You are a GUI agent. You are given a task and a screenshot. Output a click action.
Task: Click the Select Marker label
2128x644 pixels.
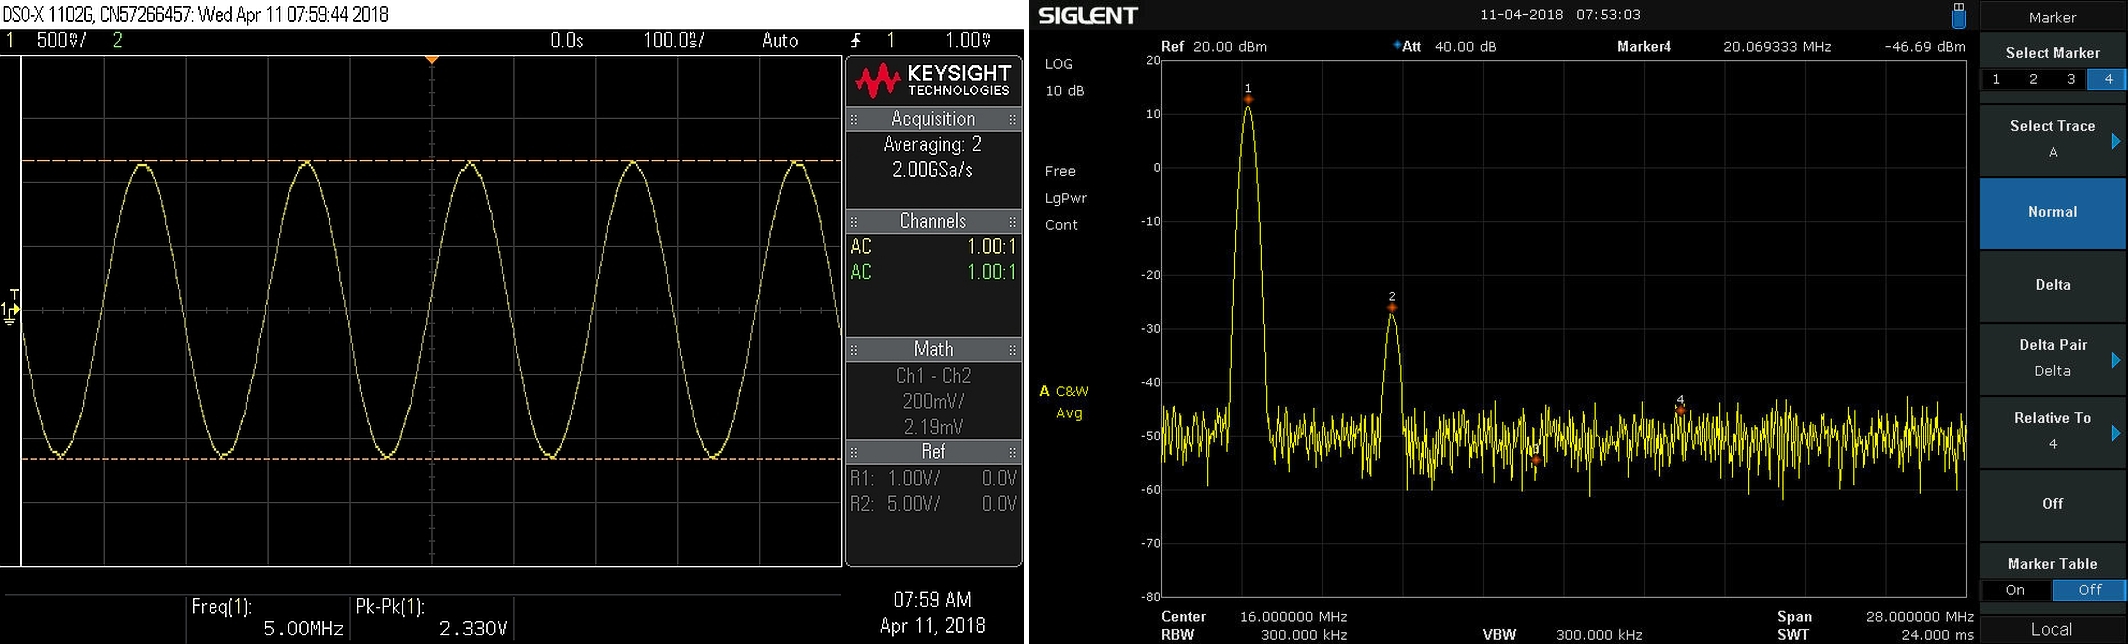(x=2053, y=53)
